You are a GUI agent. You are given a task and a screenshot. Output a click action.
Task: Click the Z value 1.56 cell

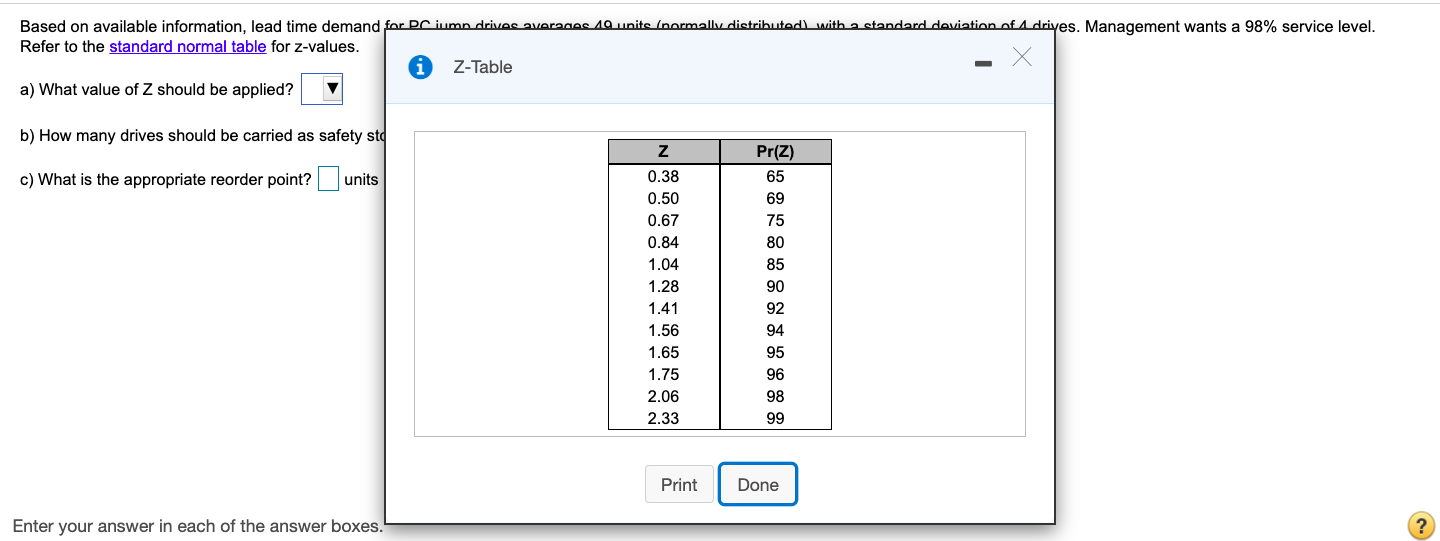(663, 330)
